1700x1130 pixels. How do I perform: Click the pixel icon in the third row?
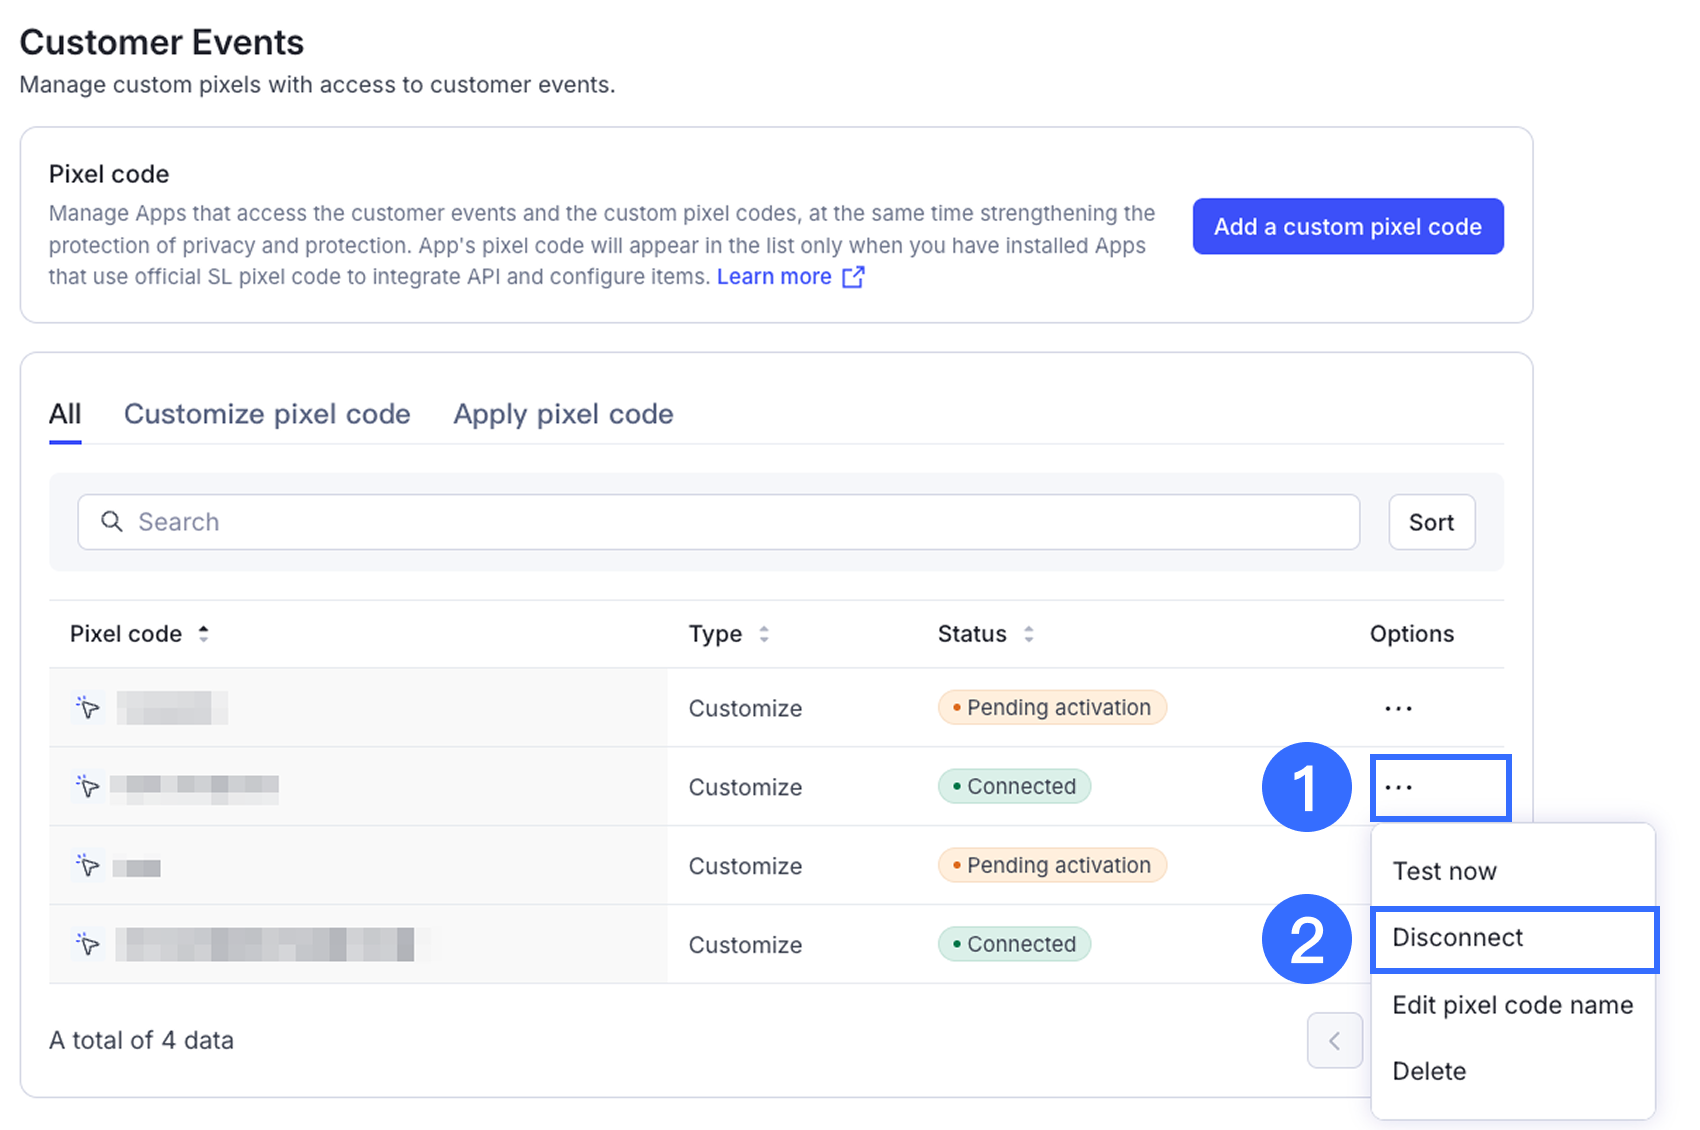tap(88, 866)
